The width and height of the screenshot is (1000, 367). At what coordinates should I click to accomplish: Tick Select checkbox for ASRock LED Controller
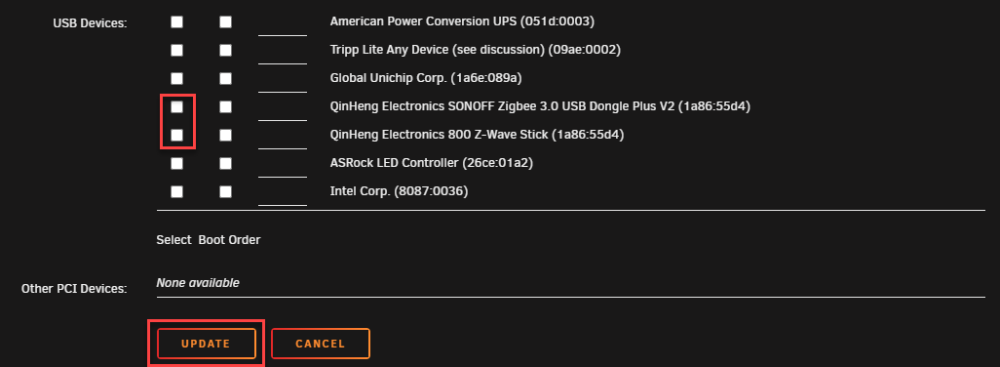[x=177, y=163]
